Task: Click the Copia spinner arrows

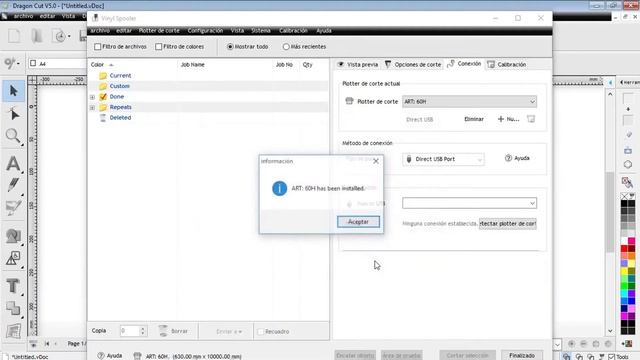Action: pyautogui.click(x=142, y=331)
